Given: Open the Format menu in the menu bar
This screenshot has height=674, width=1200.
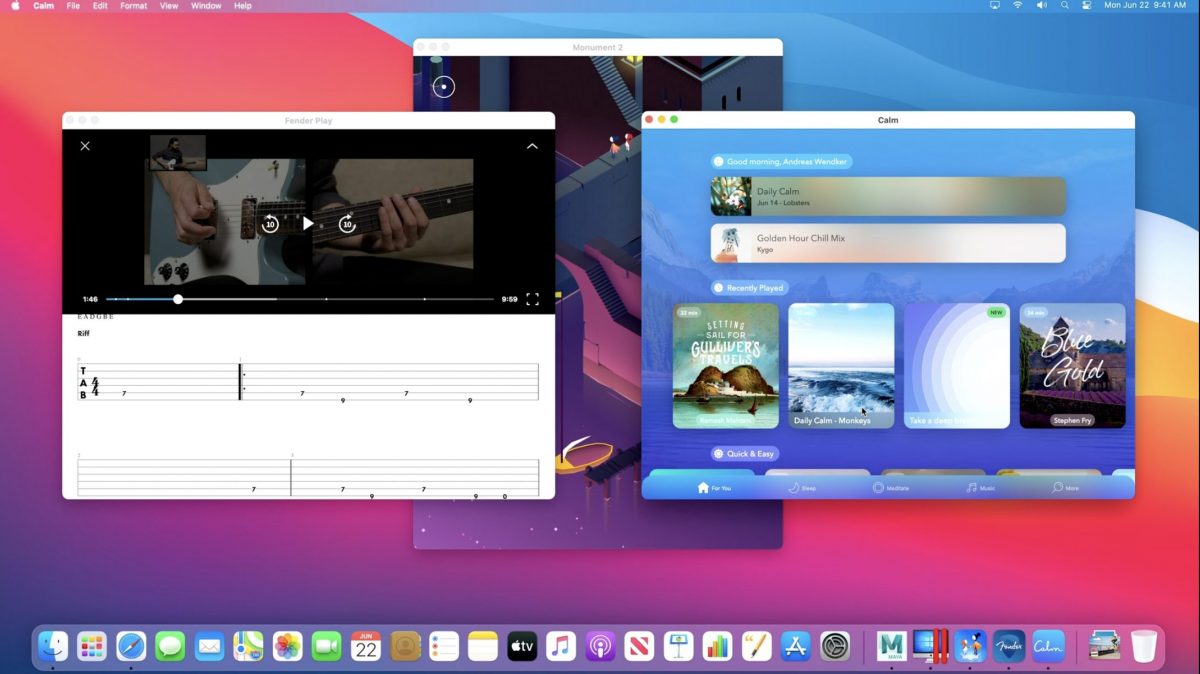Looking at the screenshot, I should tap(133, 6).
